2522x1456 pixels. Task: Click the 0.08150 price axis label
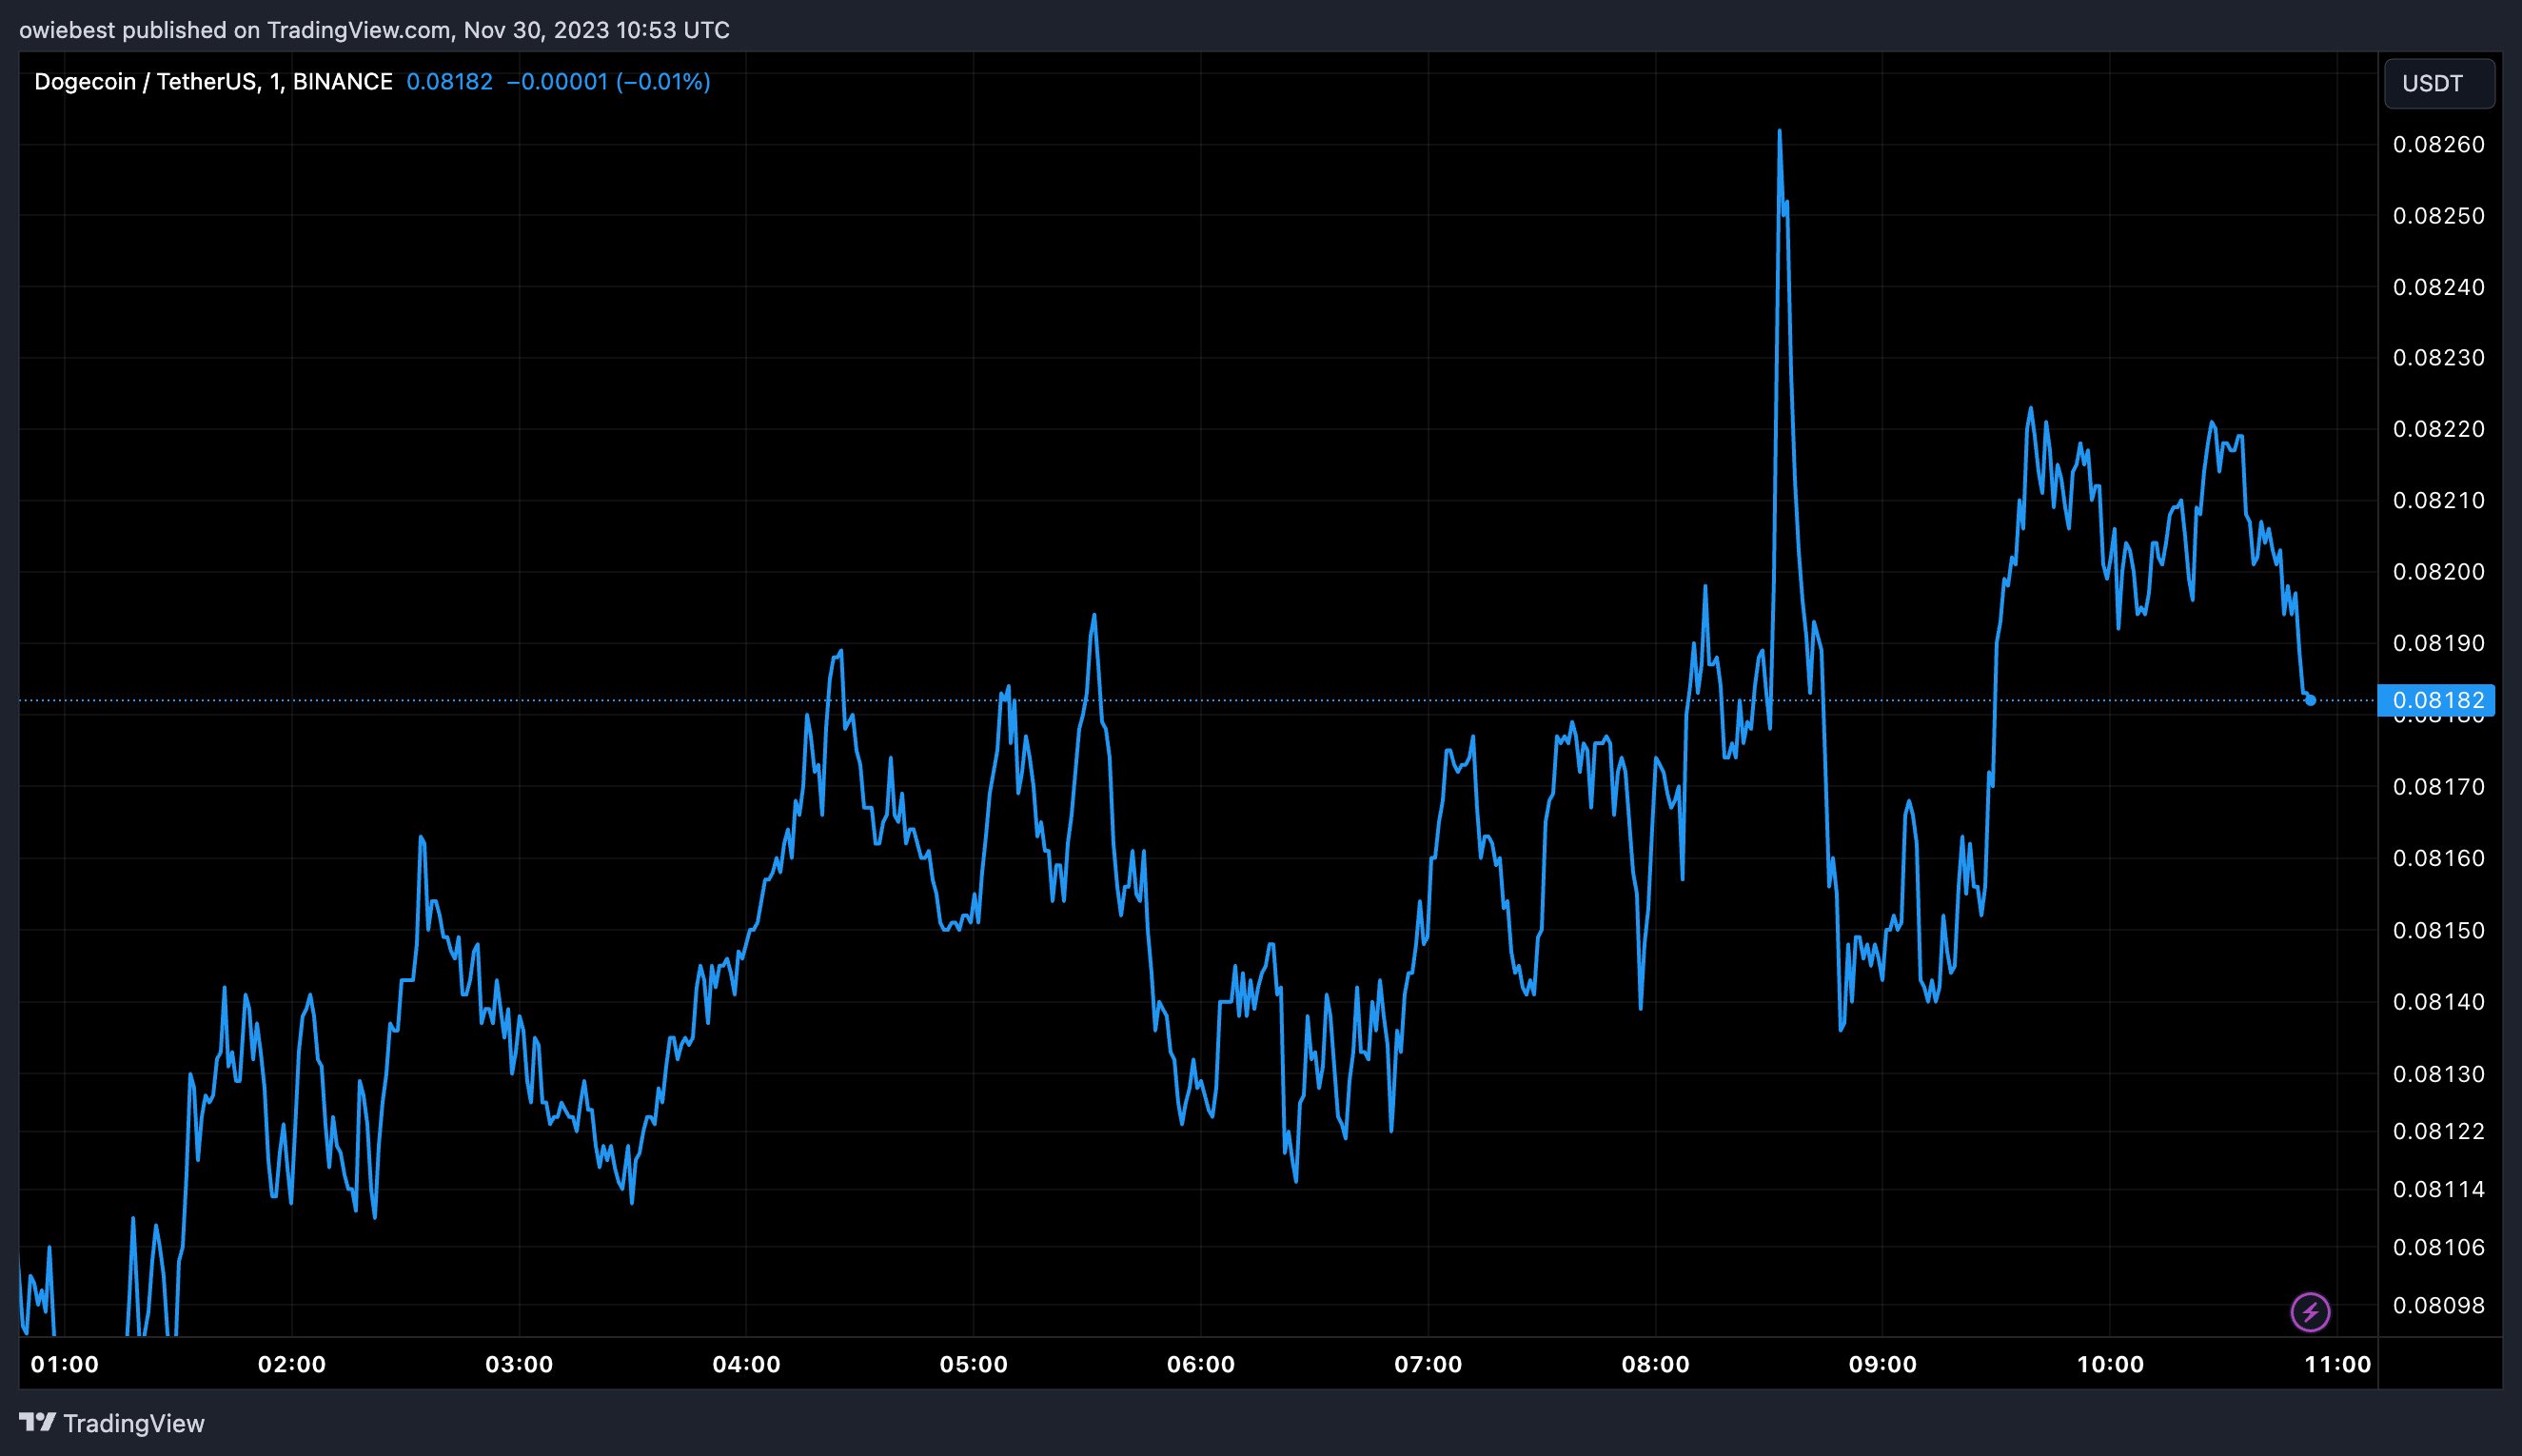pos(2438,930)
